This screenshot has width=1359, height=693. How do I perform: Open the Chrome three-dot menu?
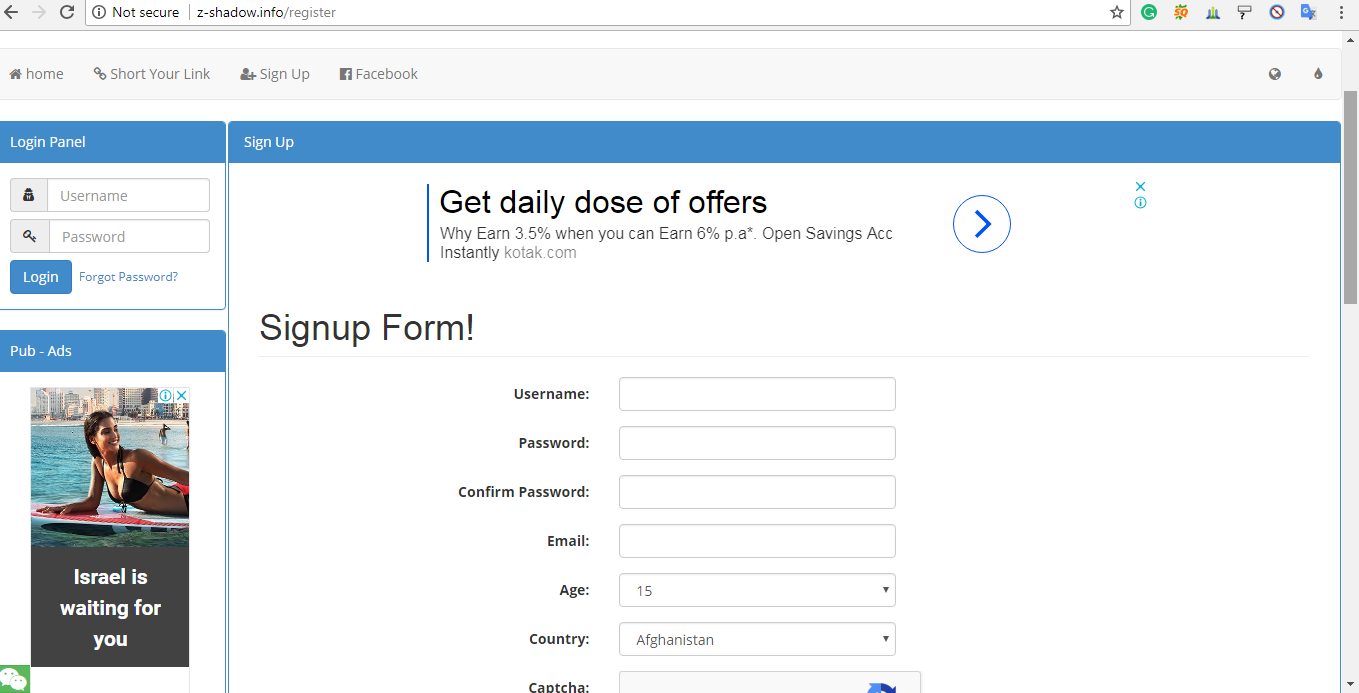click(1341, 13)
